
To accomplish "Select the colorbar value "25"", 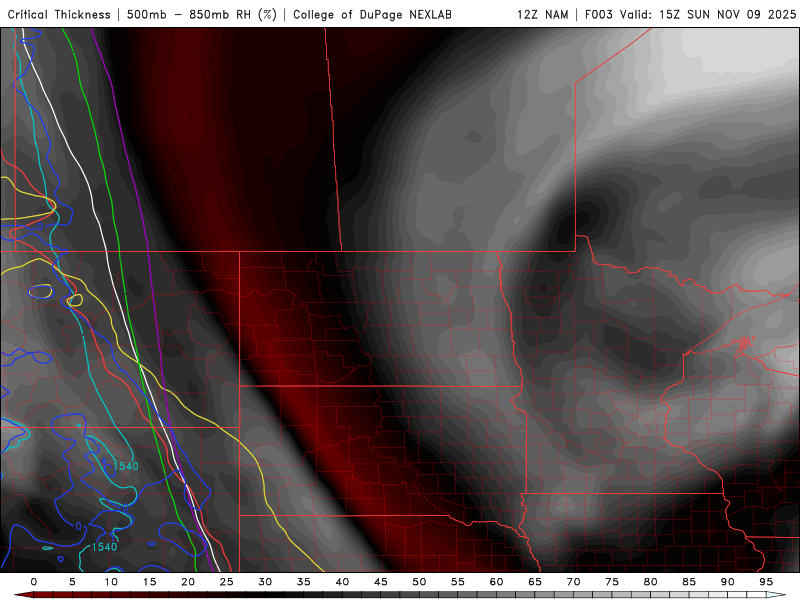I will (227, 582).
